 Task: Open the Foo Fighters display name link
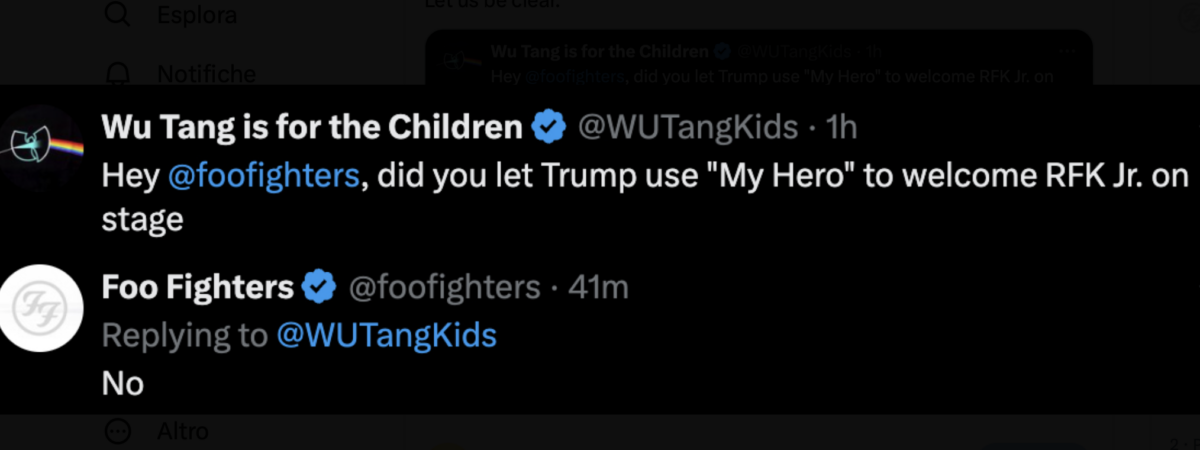point(197,288)
